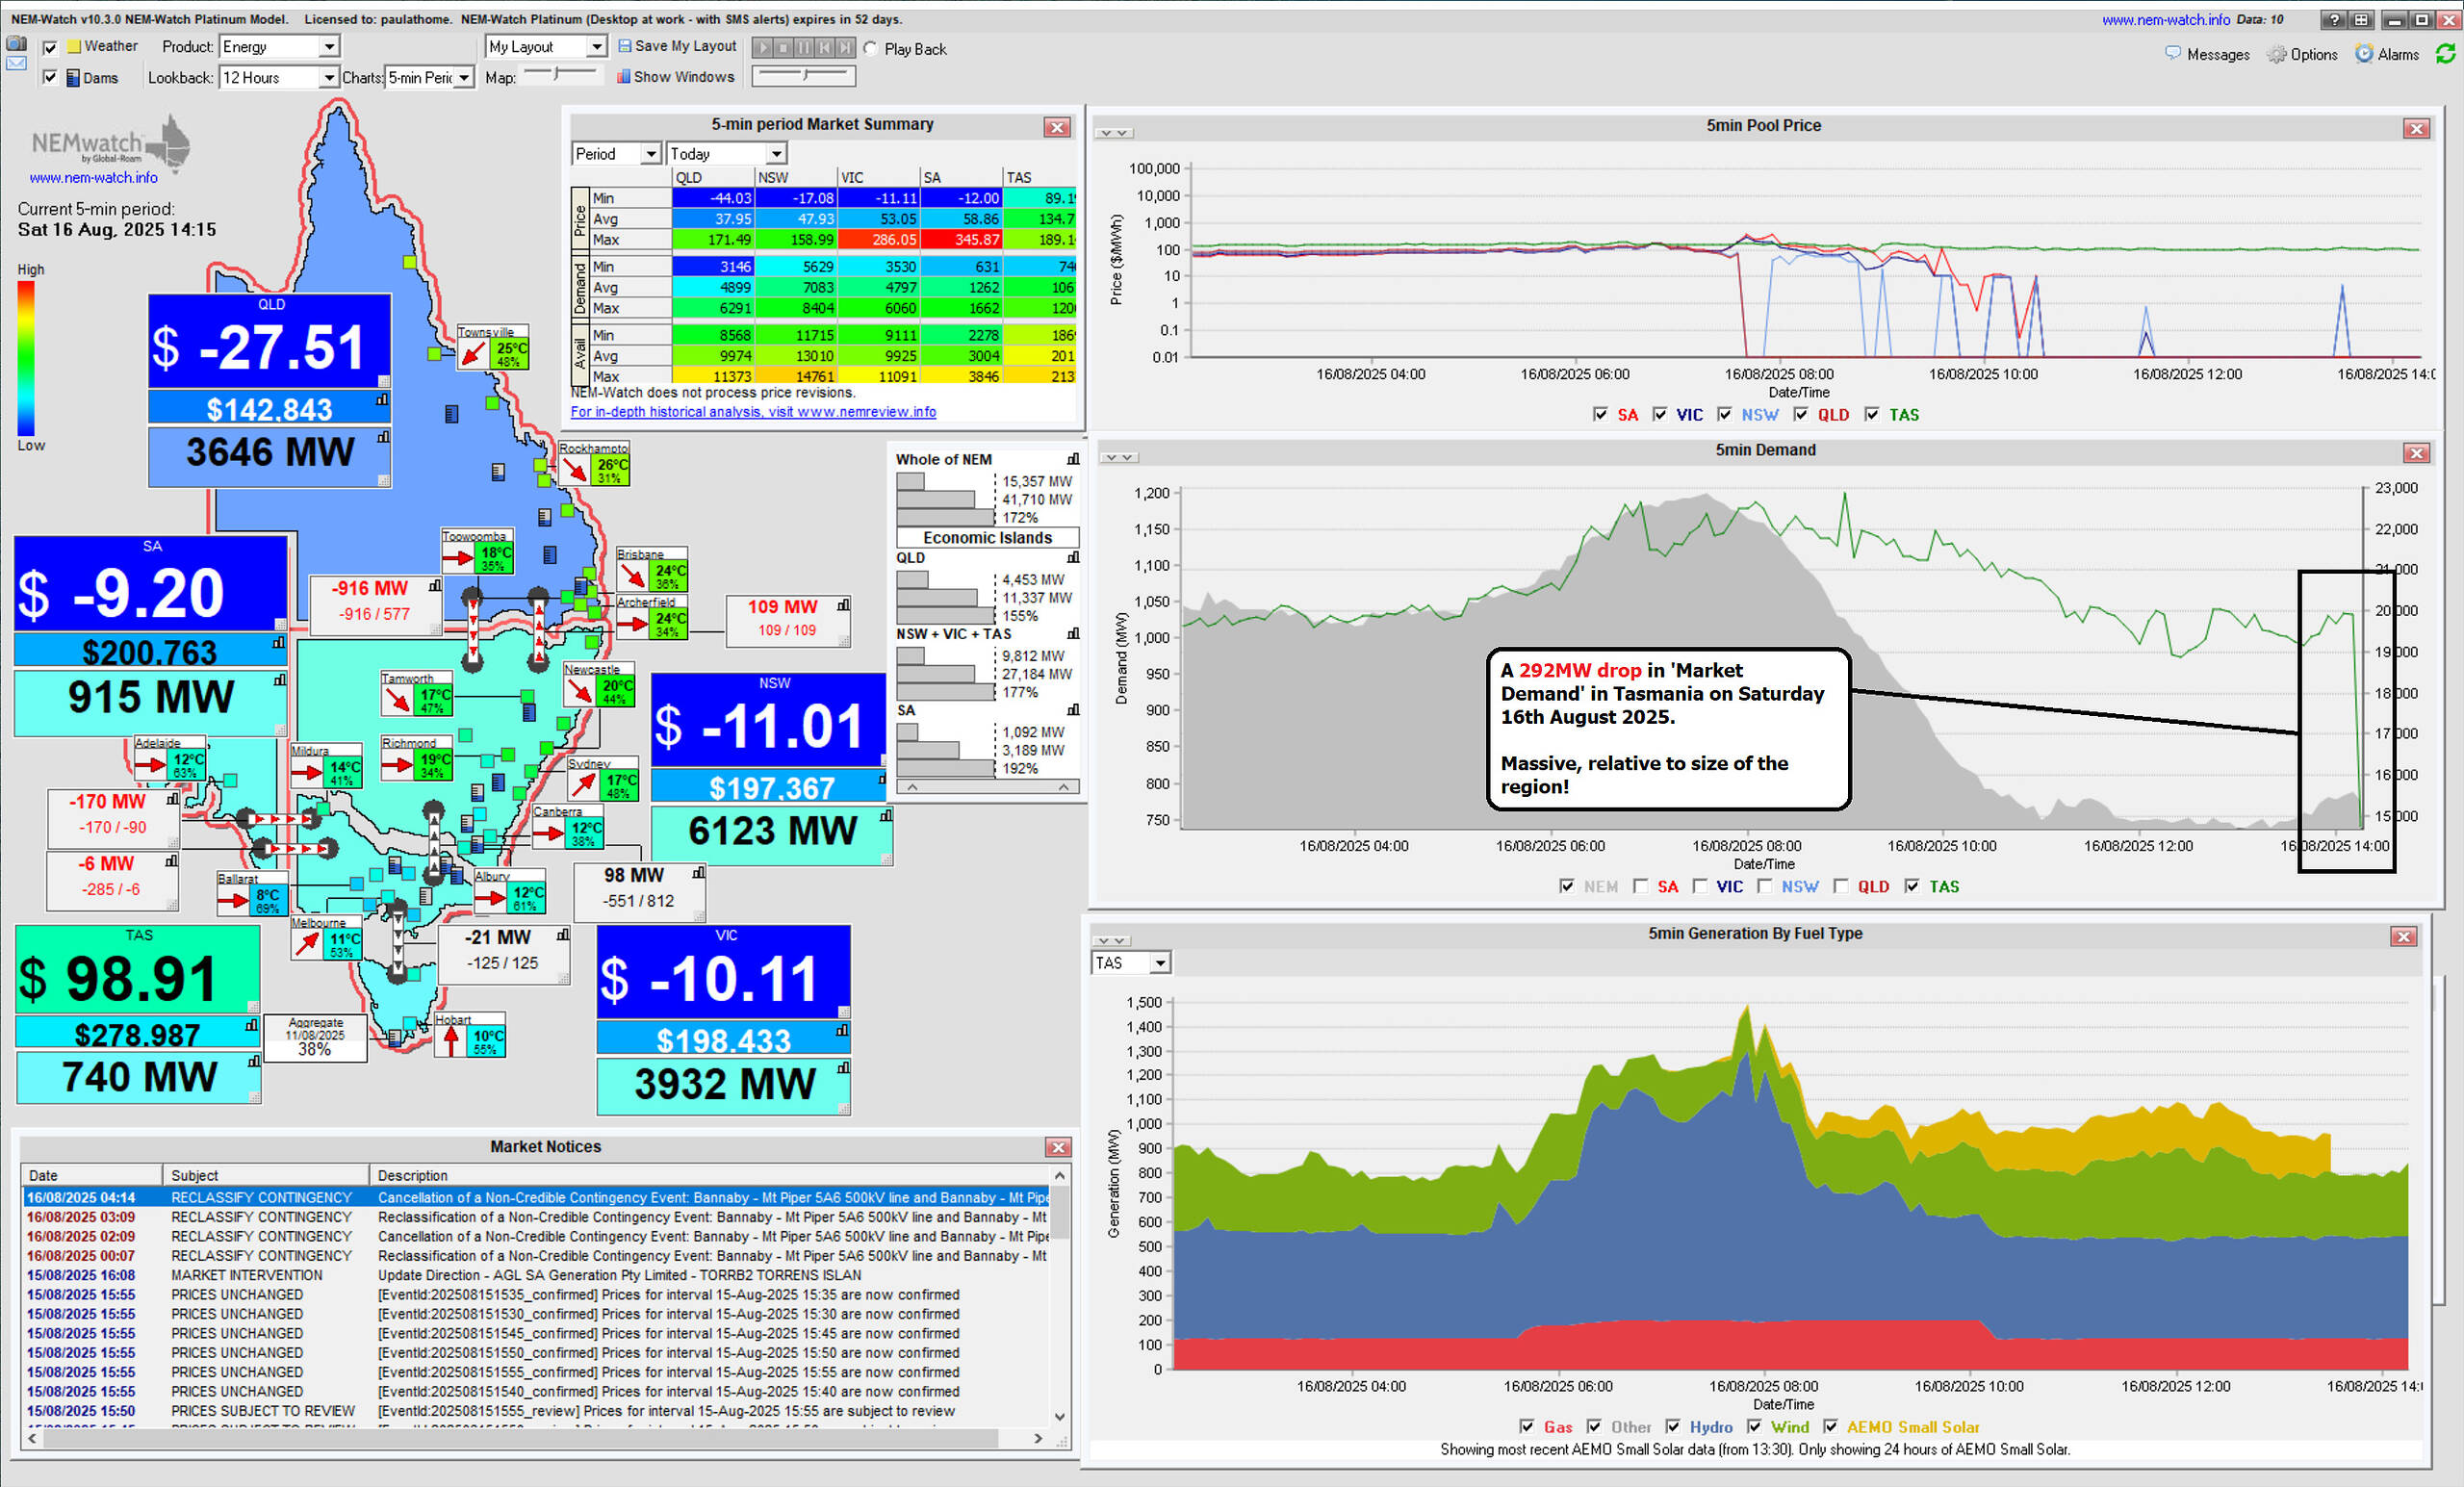2464x1487 pixels.
Task: Open the TAS demand 740 MW chart icon
Action: (x=255, y=1060)
